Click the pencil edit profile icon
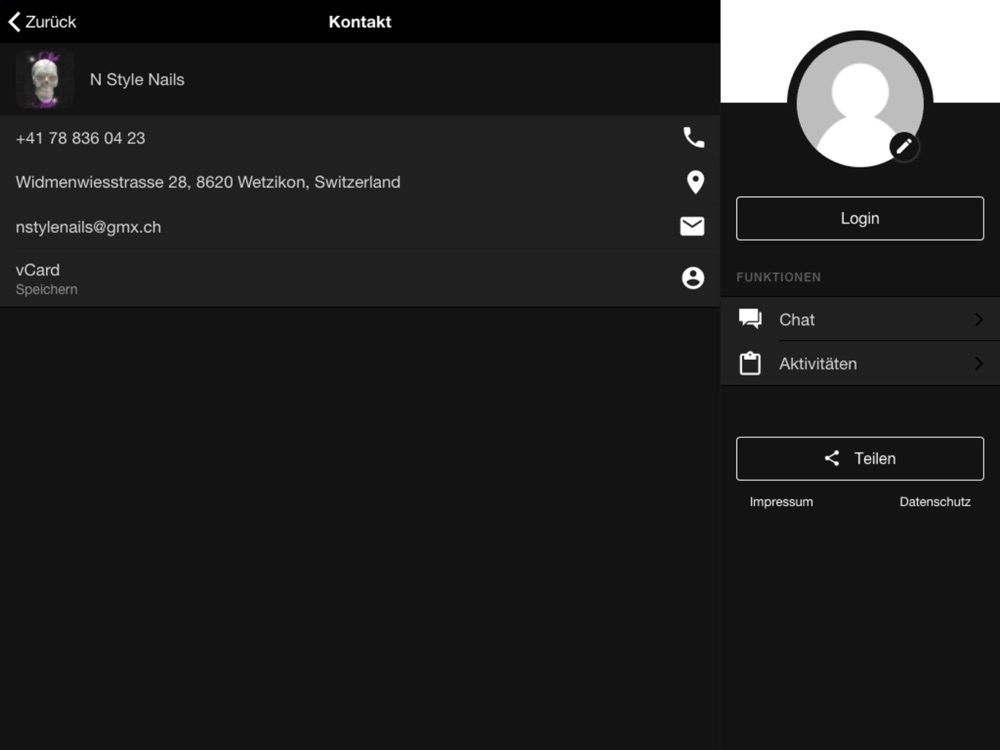The height and width of the screenshot is (750, 1000). click(904, 147)
